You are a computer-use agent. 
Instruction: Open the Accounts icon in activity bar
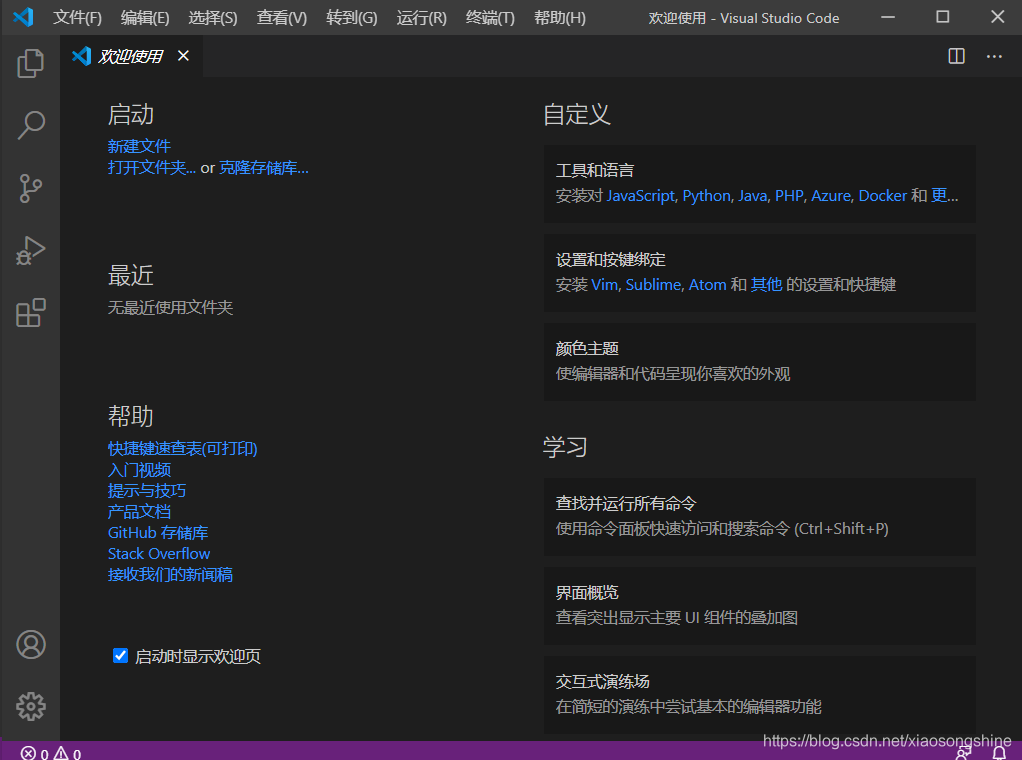click(x=30, y=644)
